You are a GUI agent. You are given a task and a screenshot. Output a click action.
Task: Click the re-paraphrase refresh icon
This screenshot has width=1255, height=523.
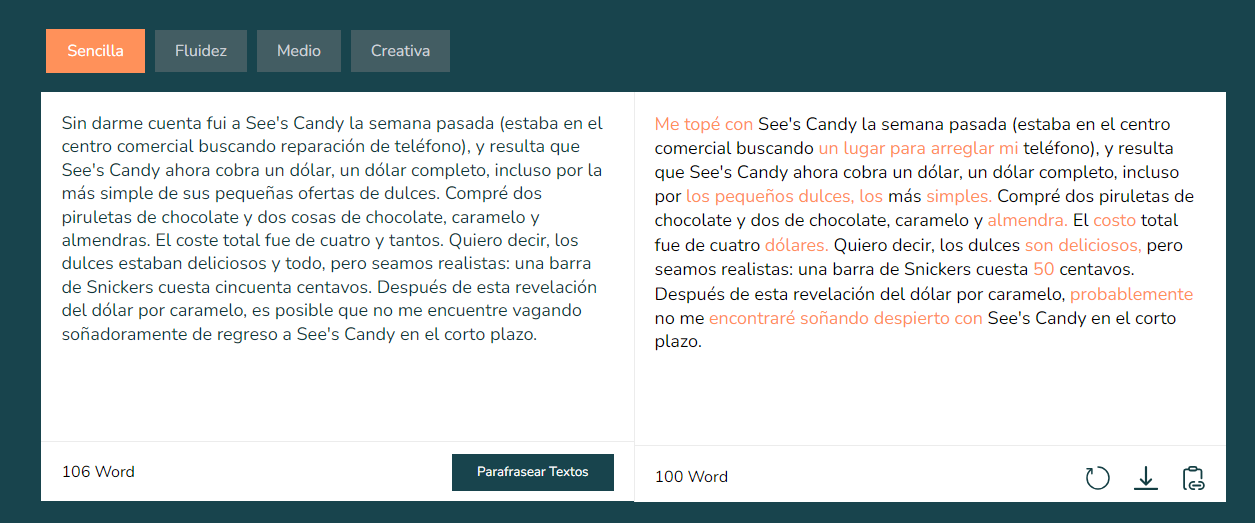(x=1098, y=478)
